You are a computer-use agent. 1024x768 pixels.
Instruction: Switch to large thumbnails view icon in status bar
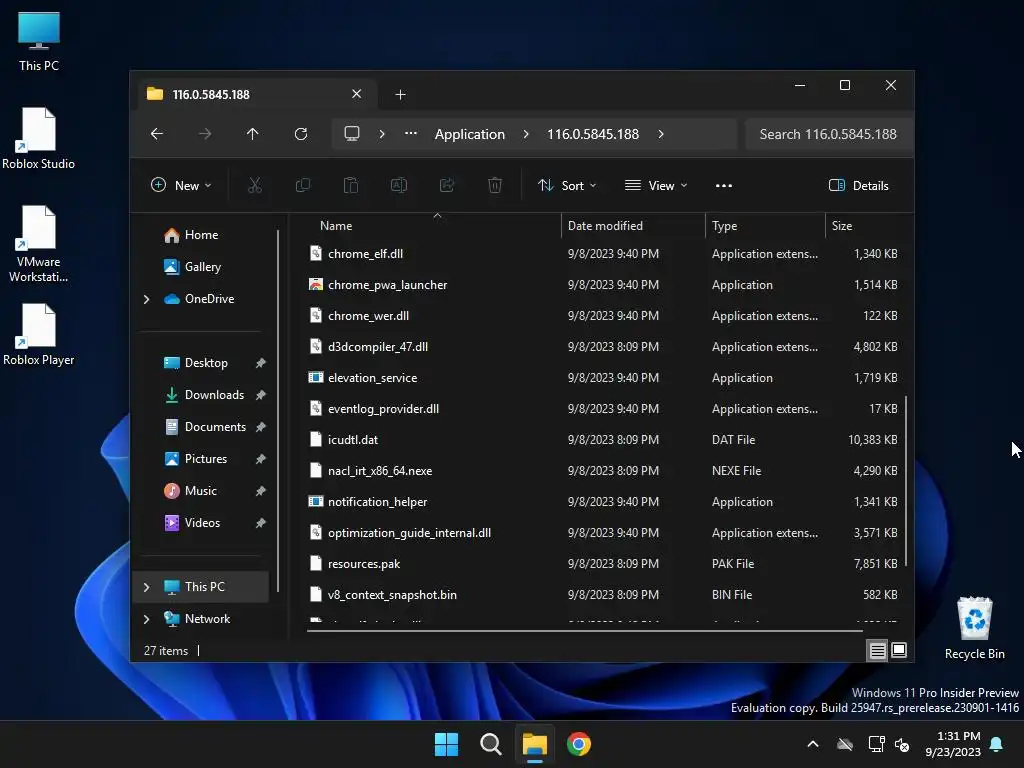pos(899,650)
